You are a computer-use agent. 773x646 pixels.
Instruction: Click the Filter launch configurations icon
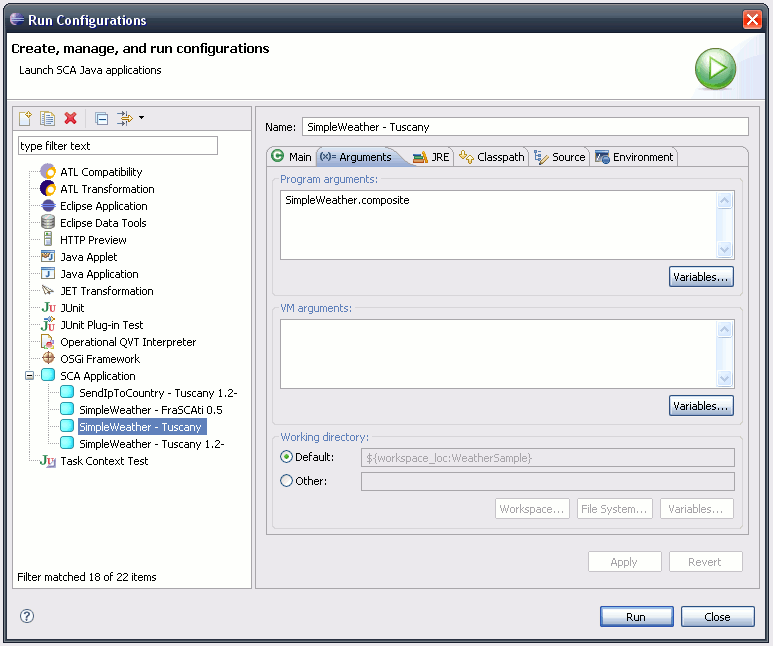click(x=125, y=118)
